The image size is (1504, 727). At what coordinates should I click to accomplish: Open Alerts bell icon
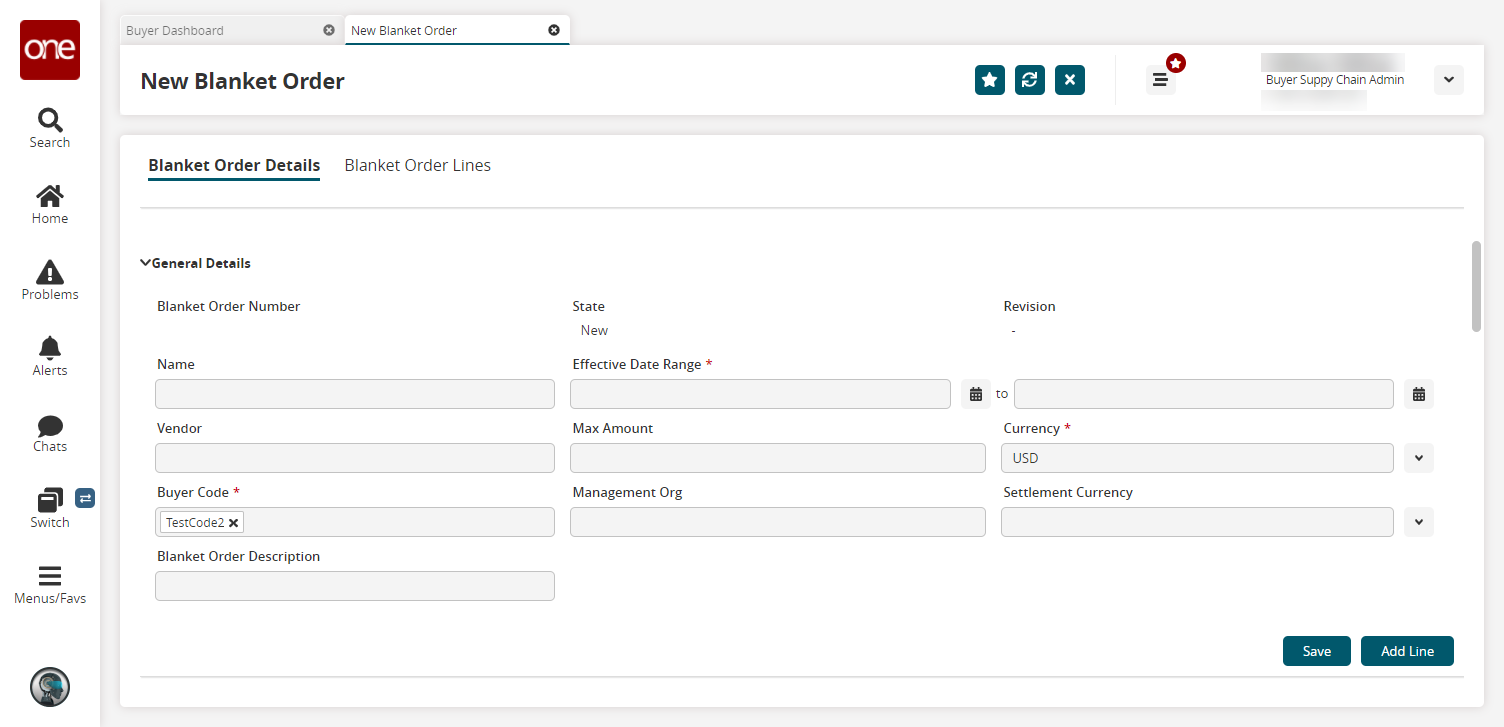pos(49,348)
